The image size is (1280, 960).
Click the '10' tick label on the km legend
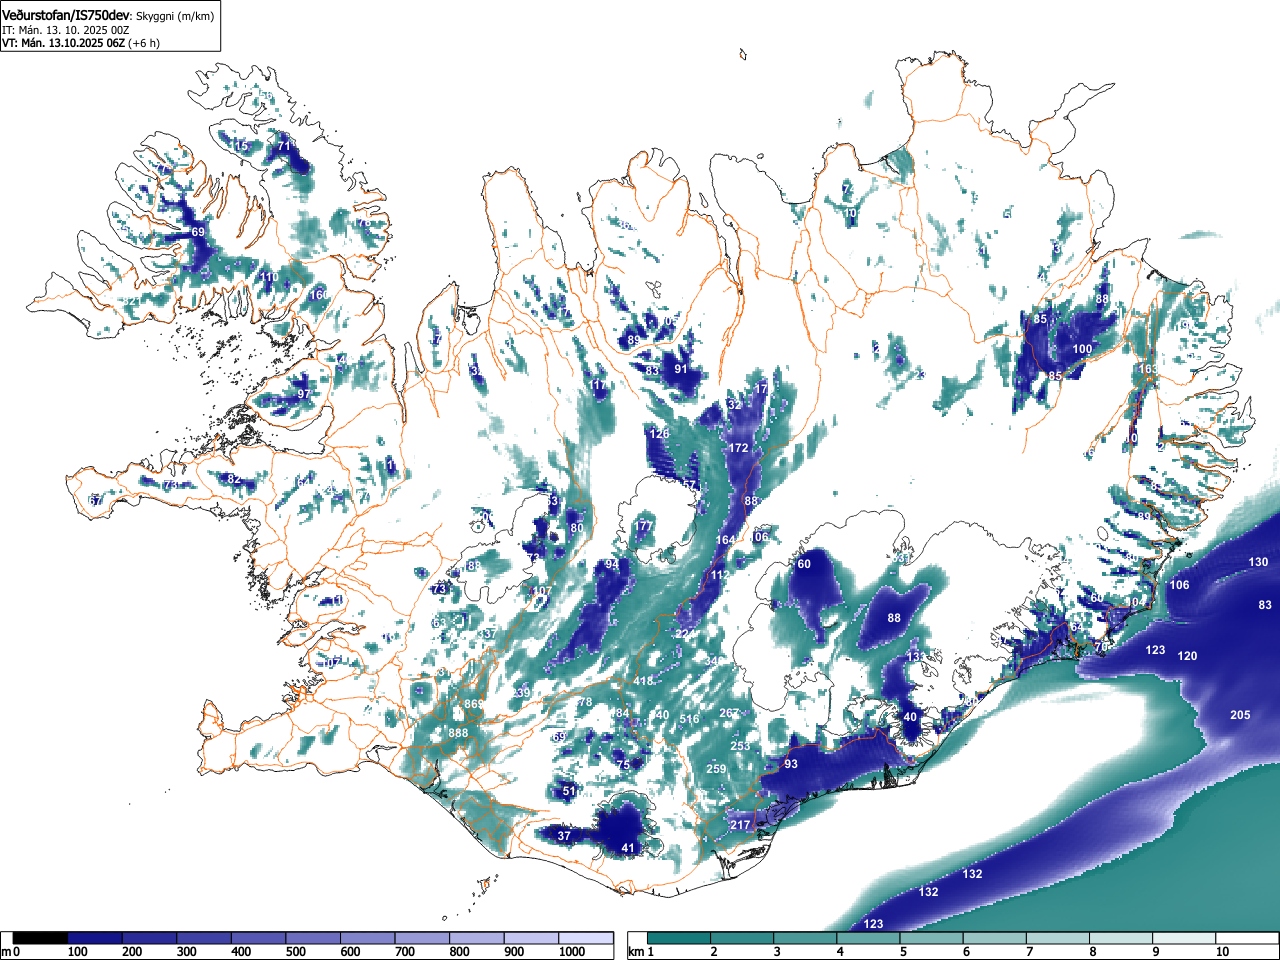[x=1223, y=952]
